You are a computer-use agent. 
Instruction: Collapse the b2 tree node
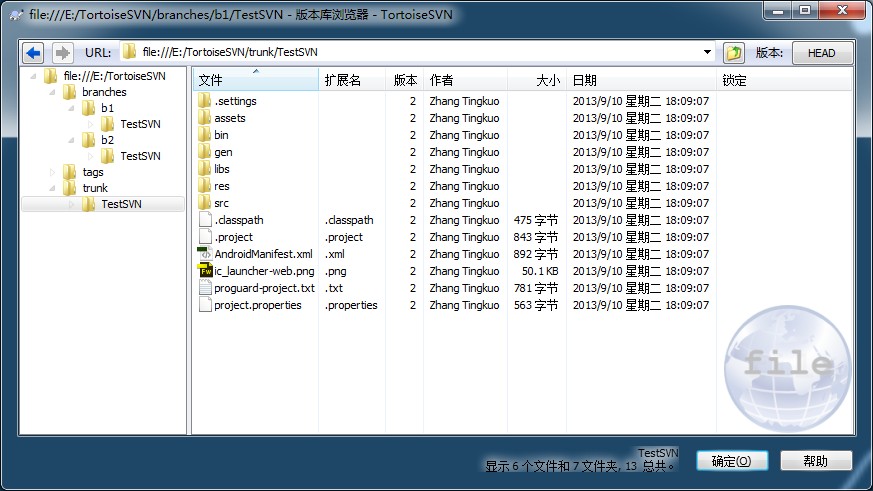71,140
